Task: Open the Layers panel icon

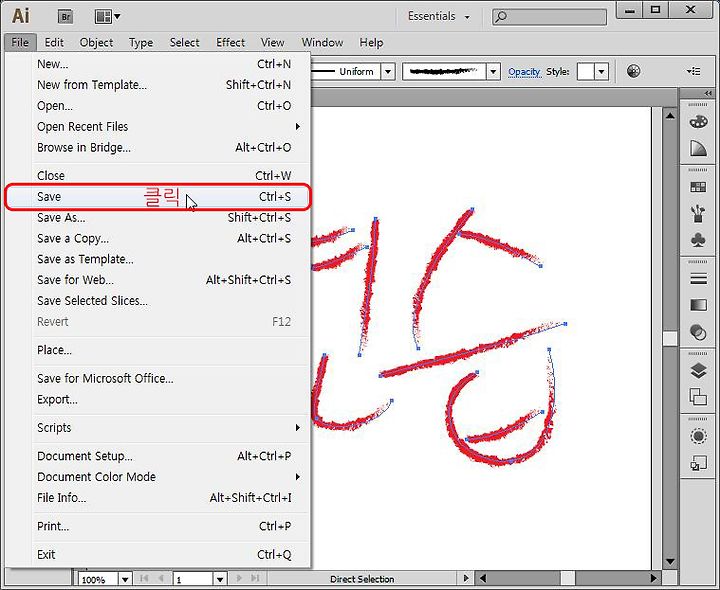Action: [x=698, y=371]
